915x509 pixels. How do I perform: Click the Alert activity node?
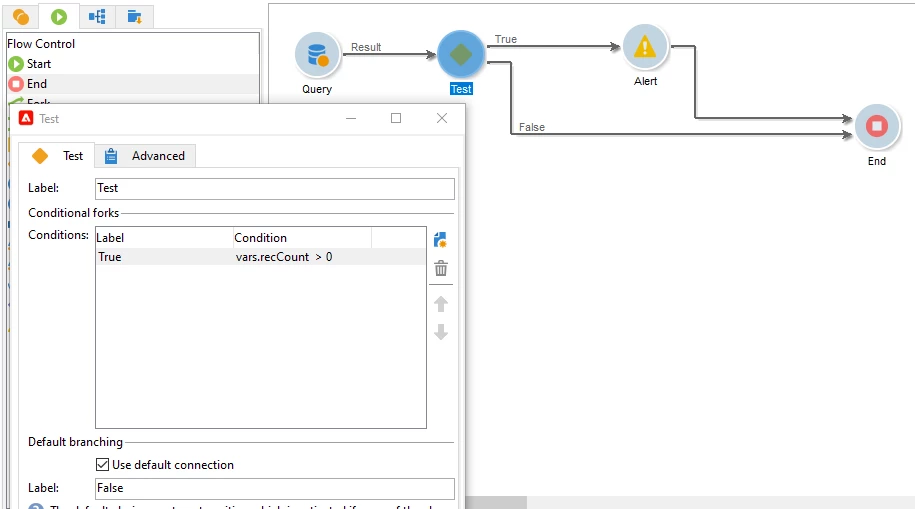(645, 47)
